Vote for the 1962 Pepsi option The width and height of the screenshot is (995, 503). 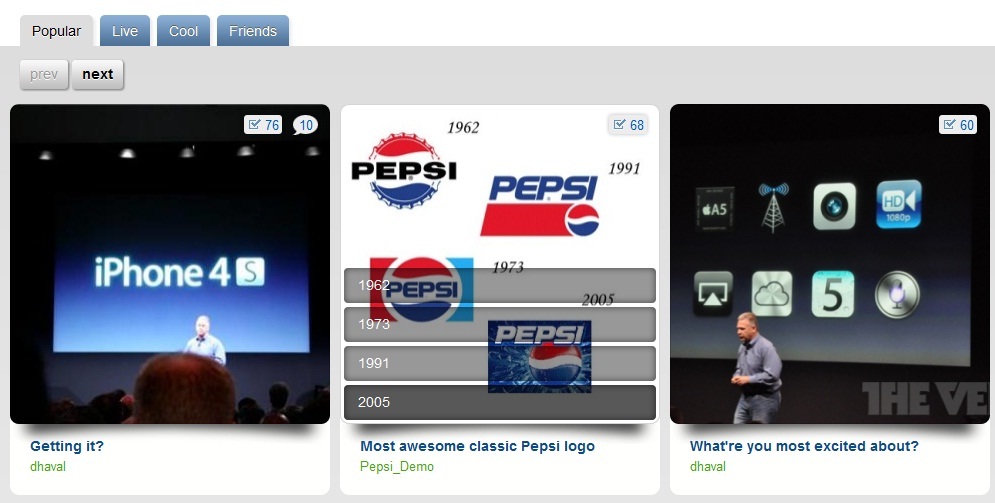point(499,285)
